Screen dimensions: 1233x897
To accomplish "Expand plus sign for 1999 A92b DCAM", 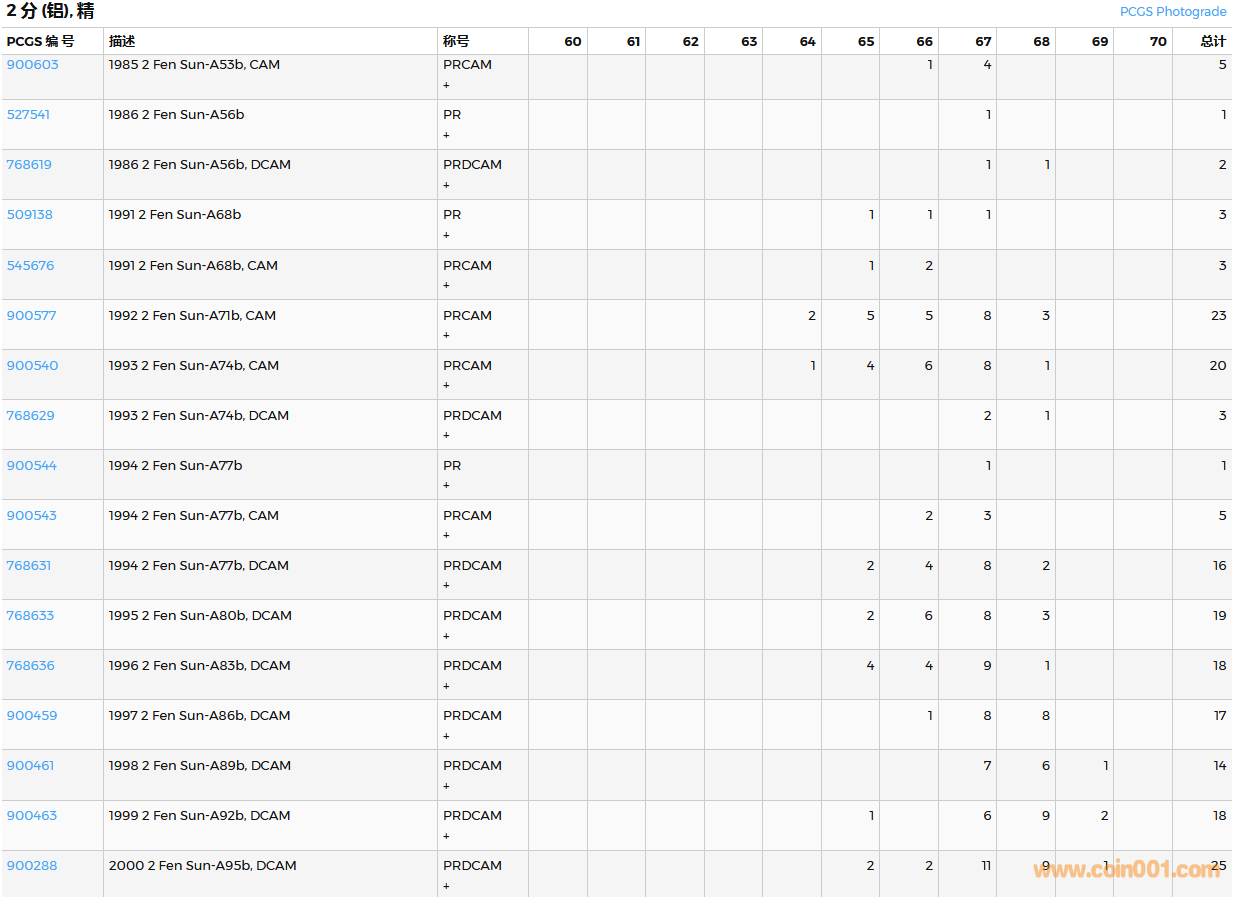I will click(x=446, y=837).
